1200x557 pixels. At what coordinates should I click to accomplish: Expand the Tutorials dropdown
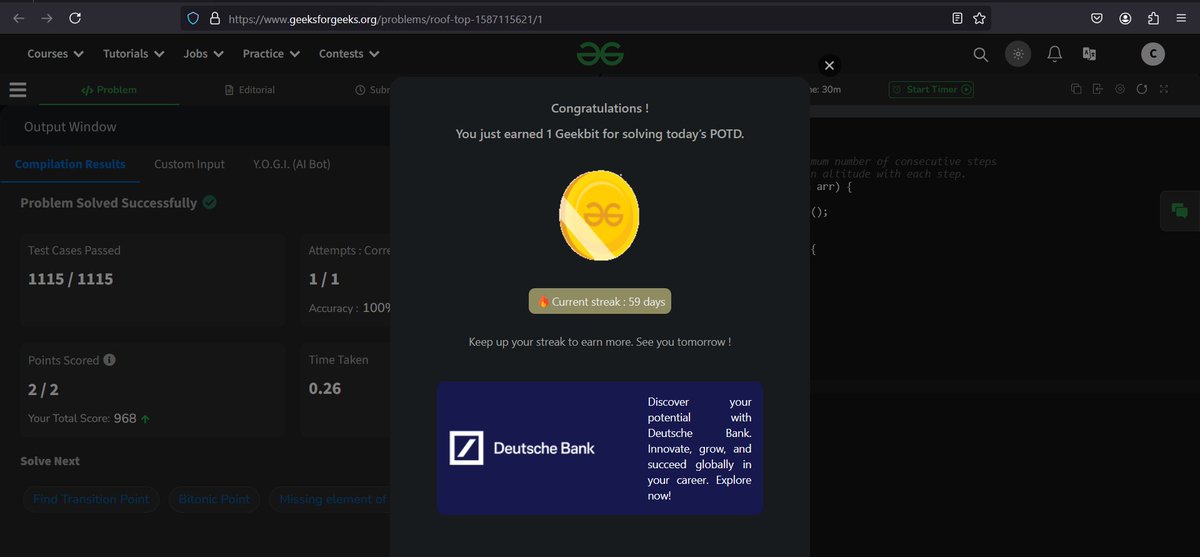132,54
